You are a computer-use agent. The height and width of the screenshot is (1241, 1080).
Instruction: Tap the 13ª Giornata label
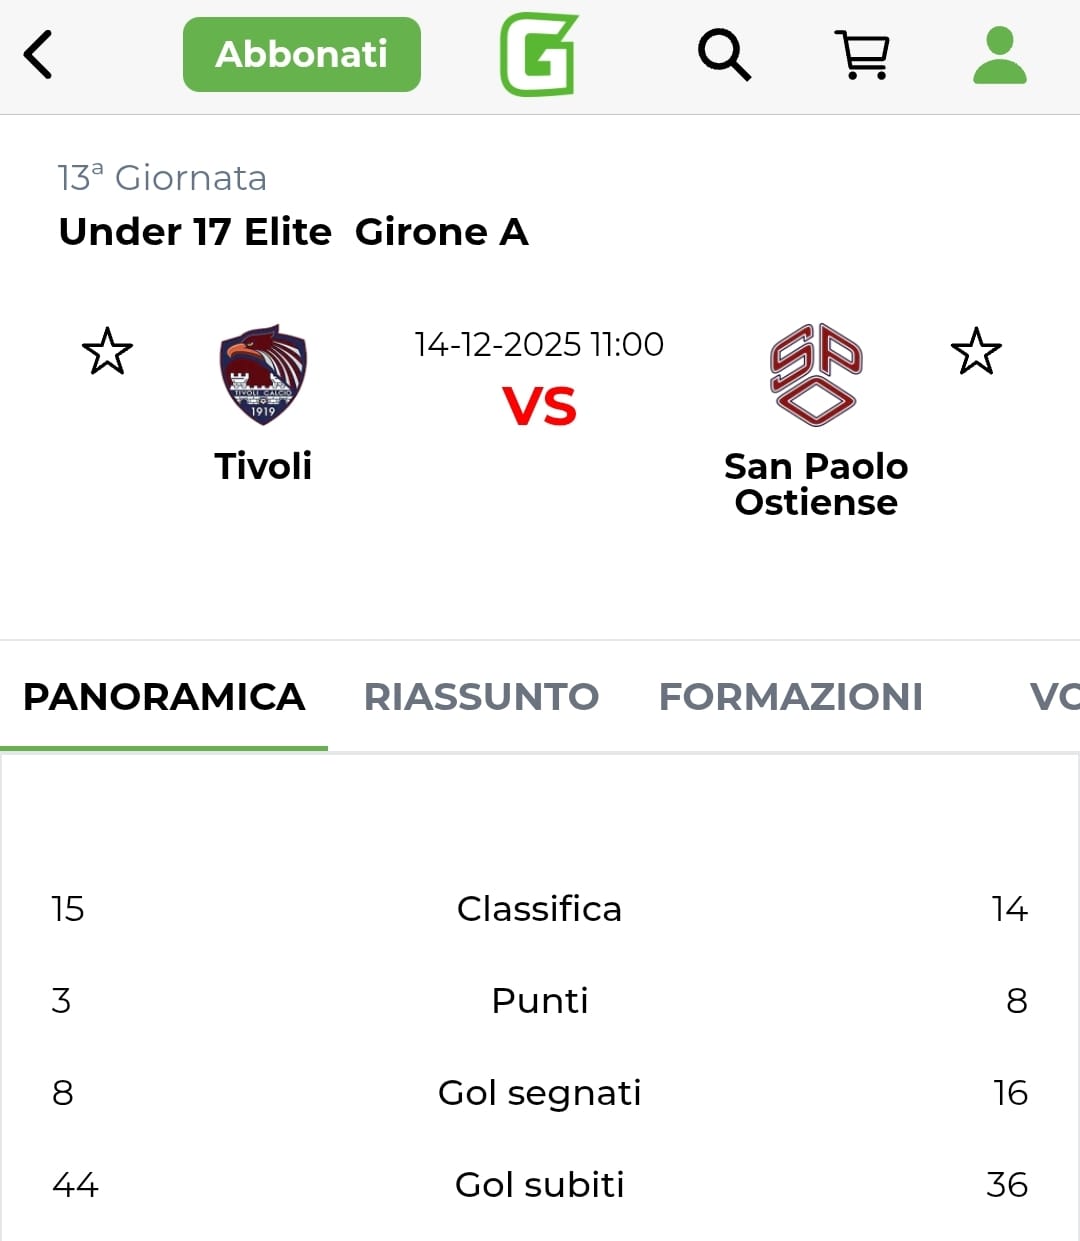(162, 178)
